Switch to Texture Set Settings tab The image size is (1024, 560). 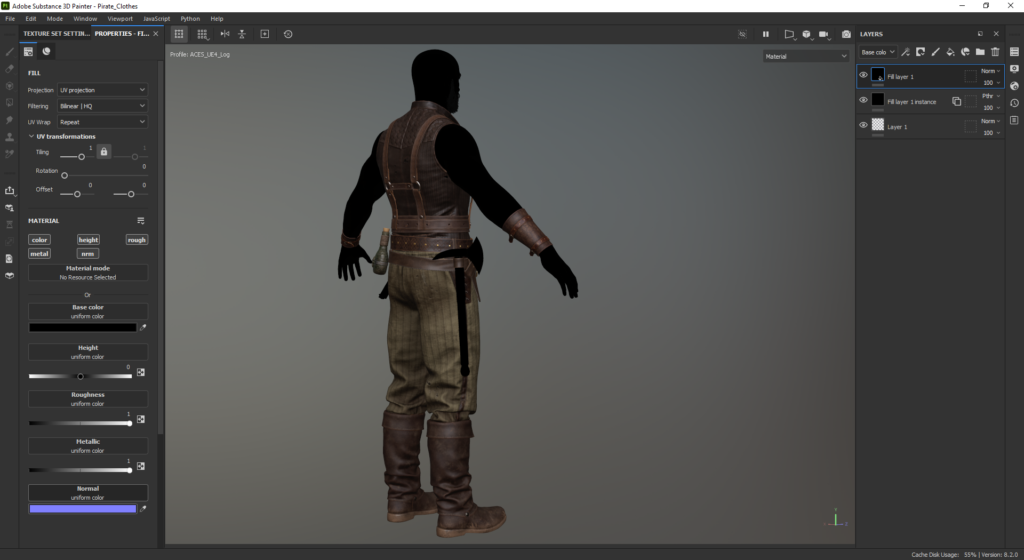(x=56, y=33)
